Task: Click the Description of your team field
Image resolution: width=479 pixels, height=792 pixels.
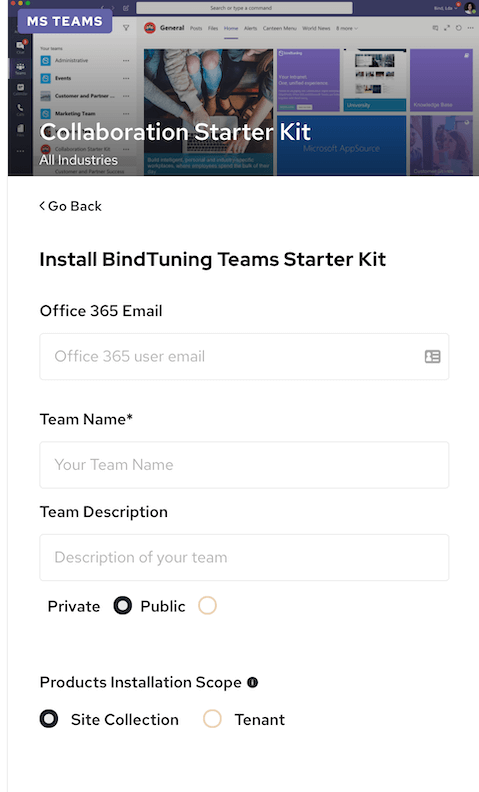Action: (244, 557)
